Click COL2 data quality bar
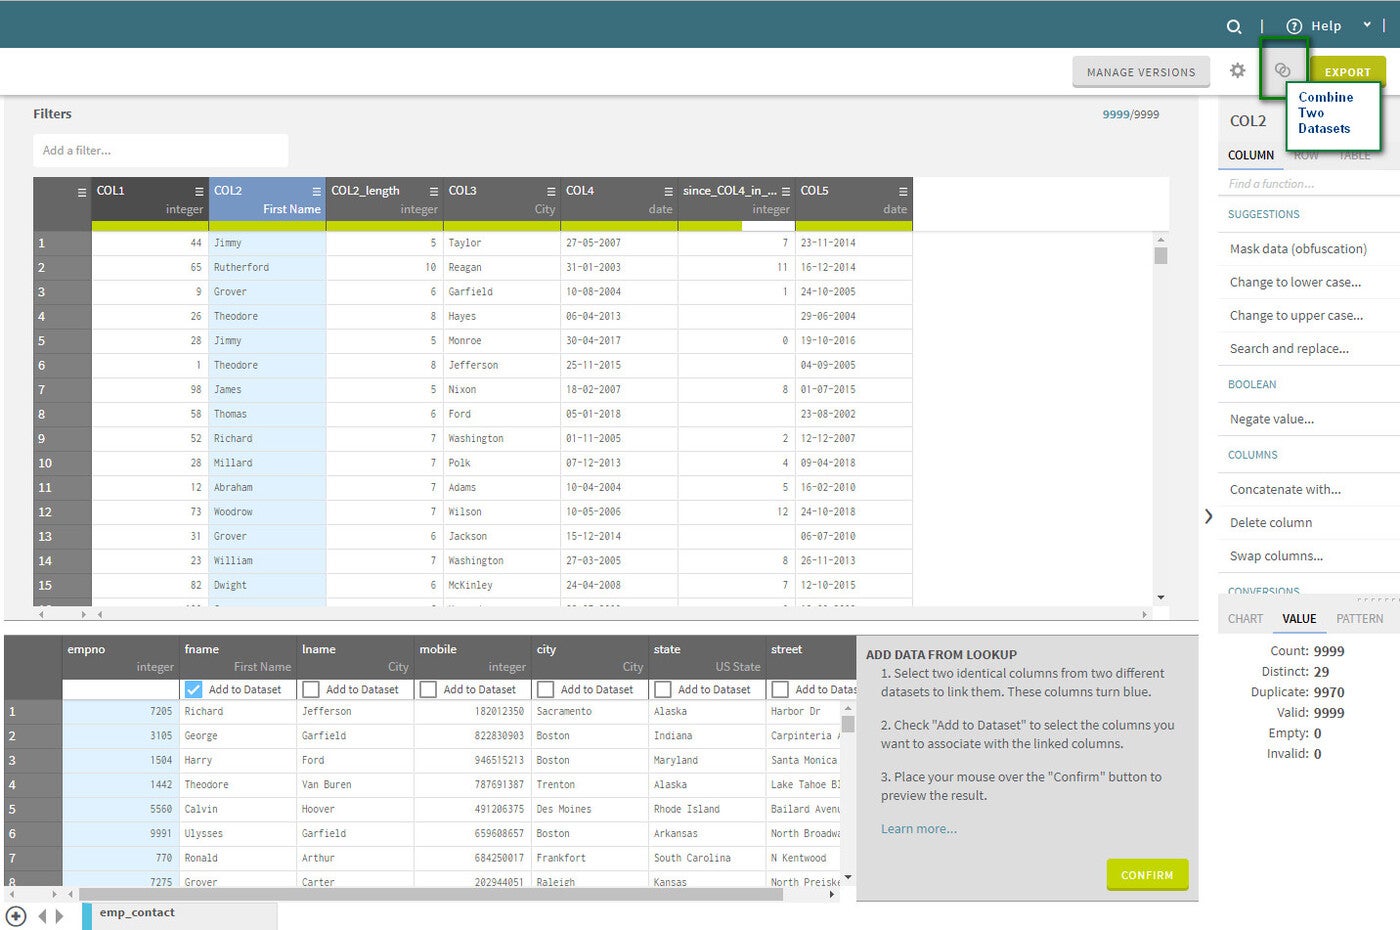Image resolution: width=1400 pixels, height=930 pixels. 267,226
